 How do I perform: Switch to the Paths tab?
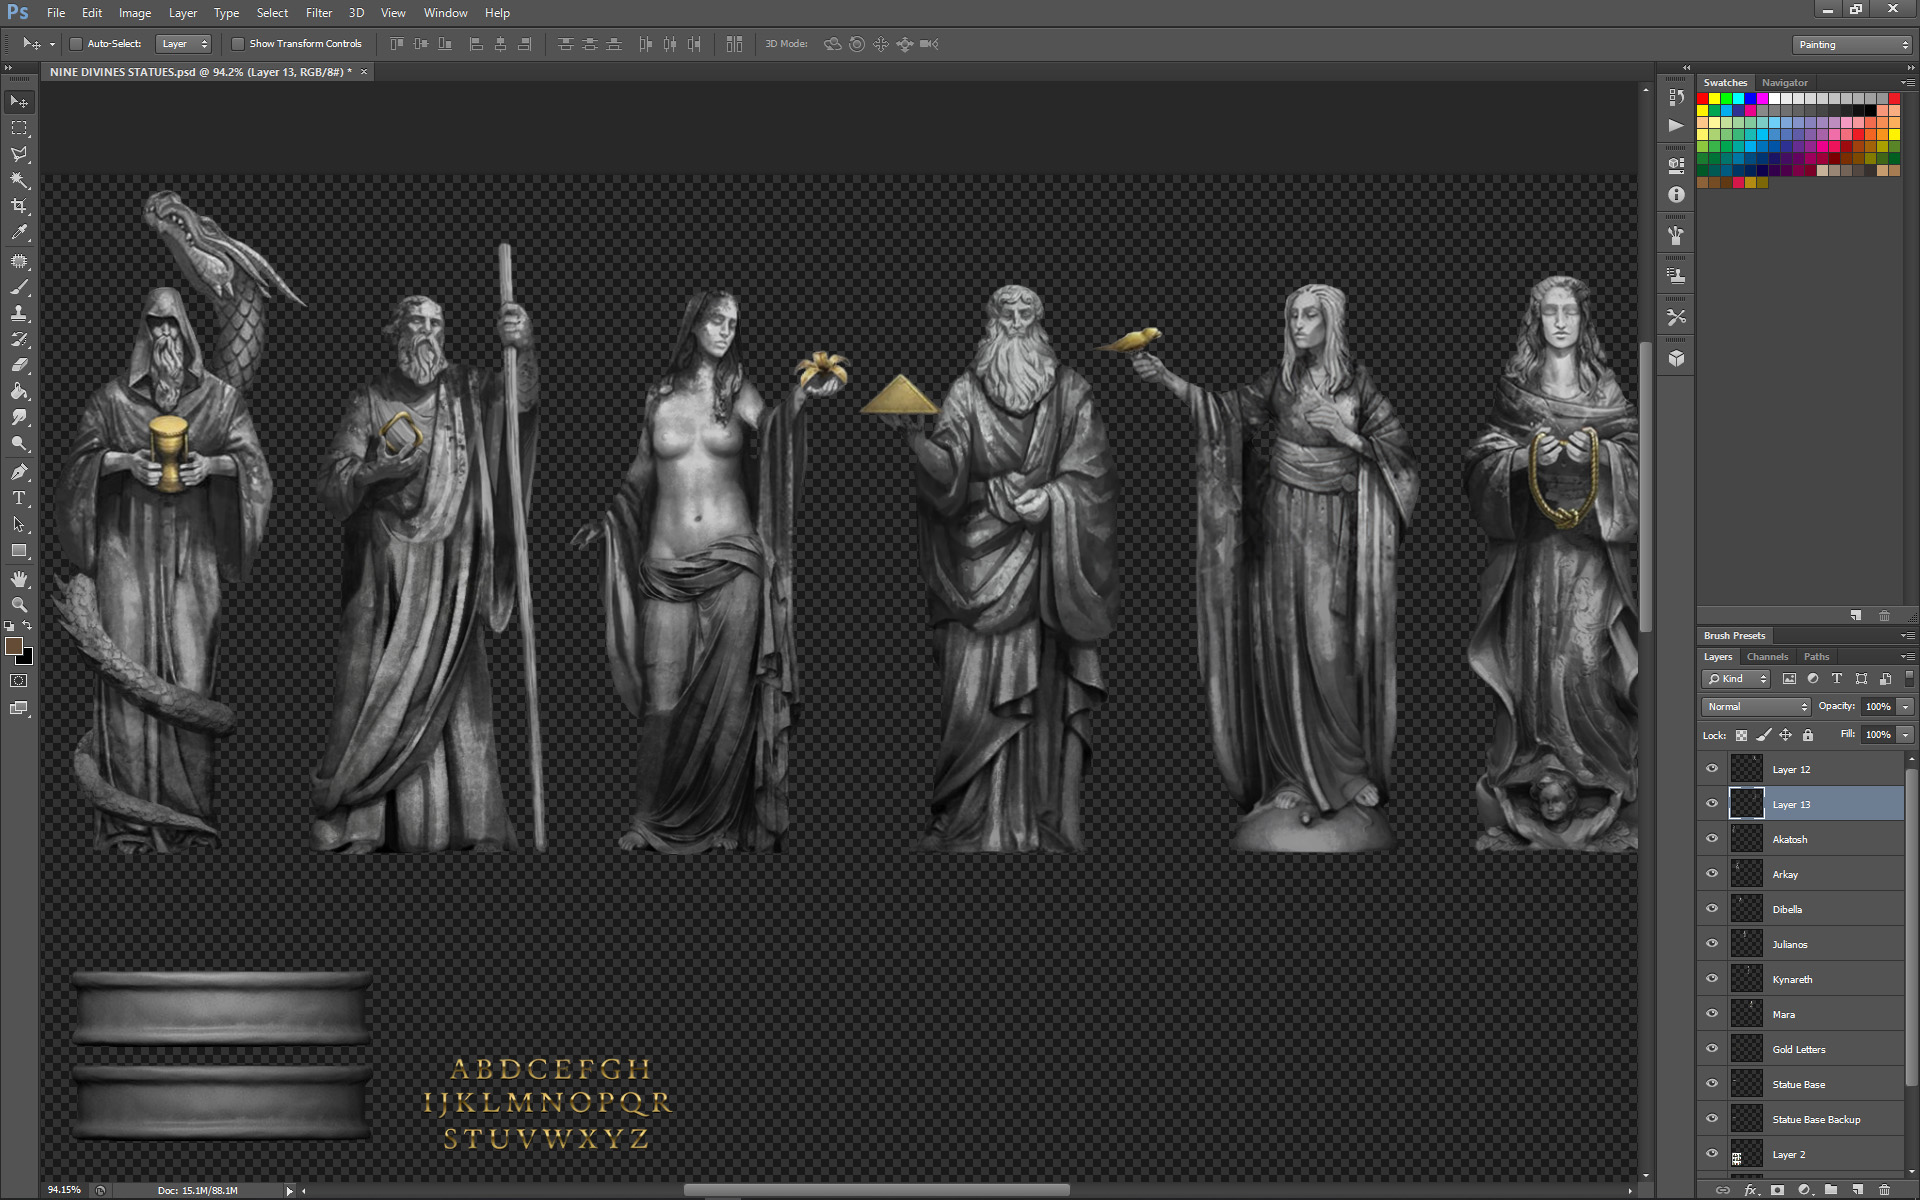(1816, 657)
